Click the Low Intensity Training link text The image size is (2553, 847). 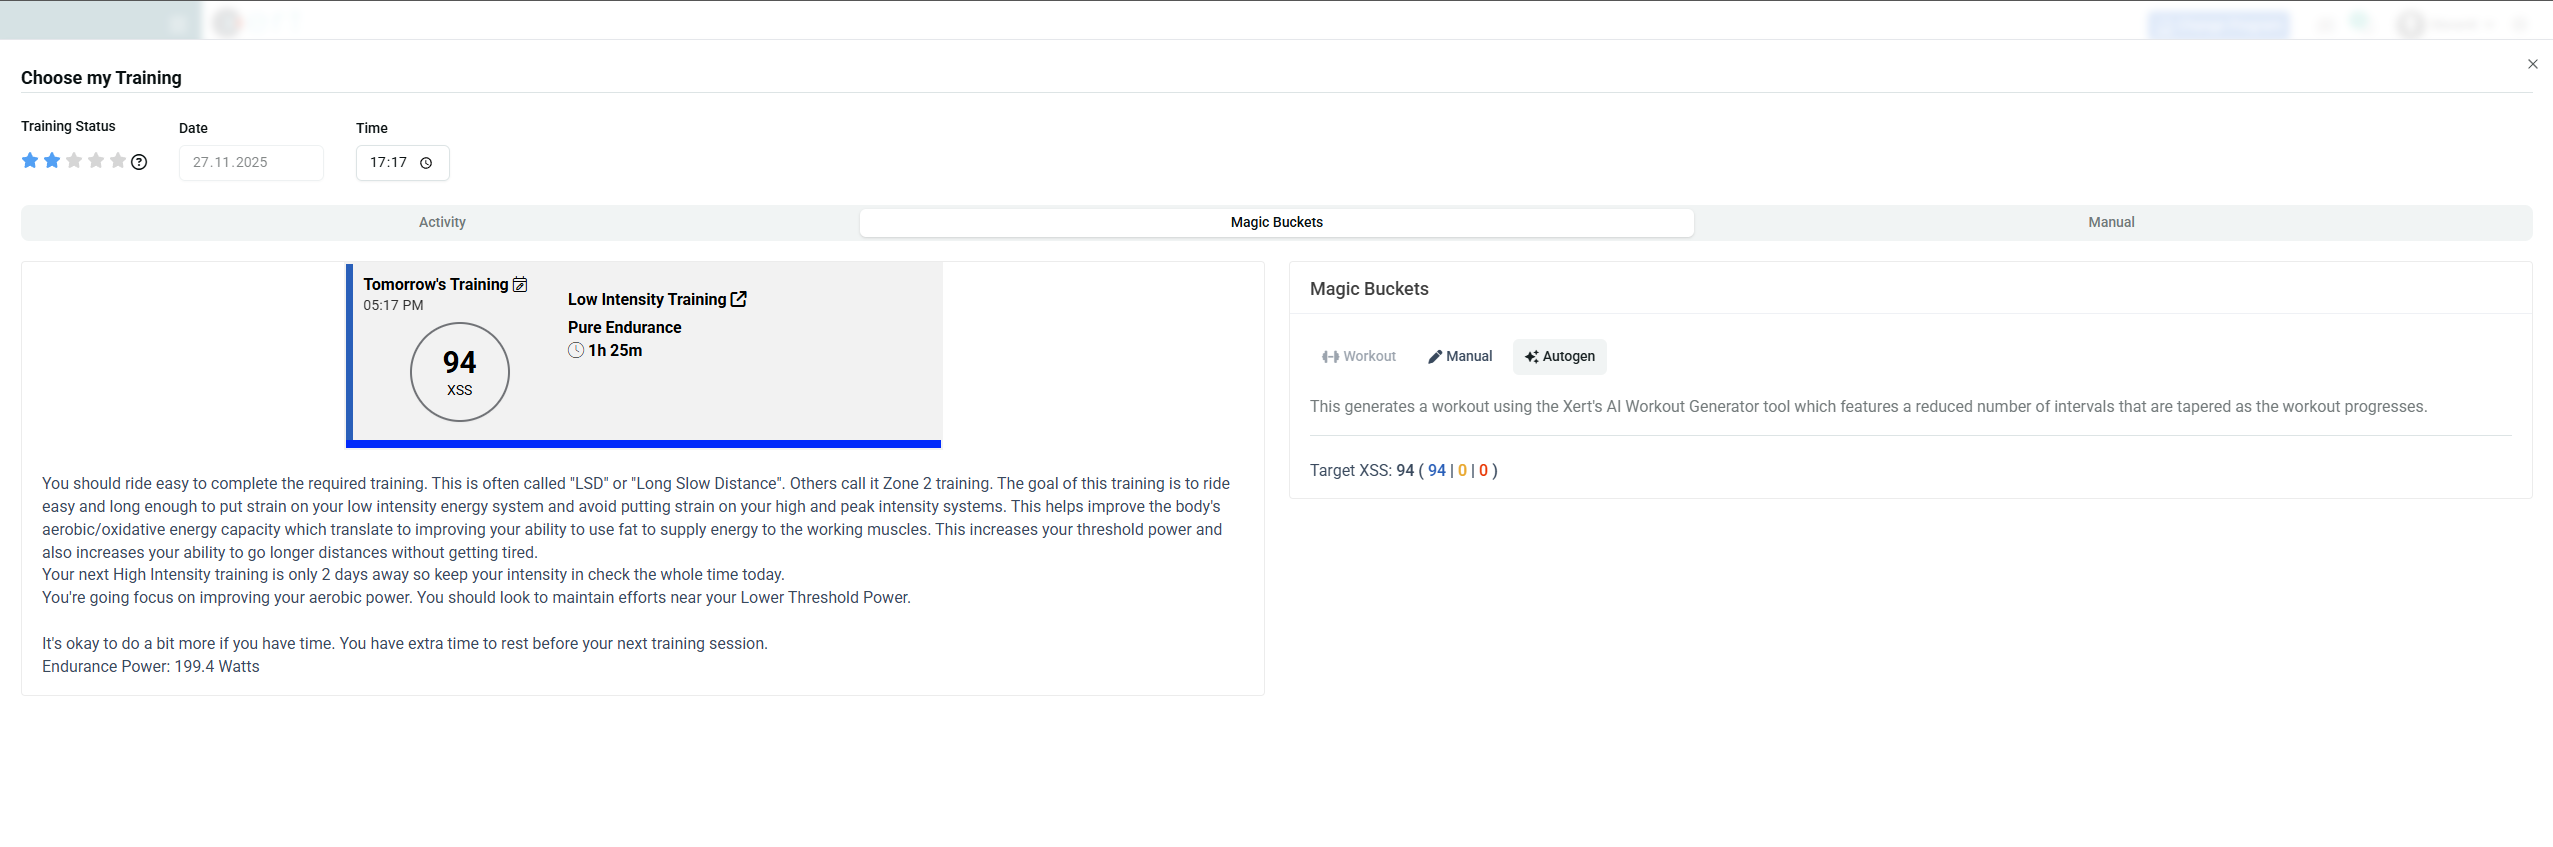click(646, 300)
